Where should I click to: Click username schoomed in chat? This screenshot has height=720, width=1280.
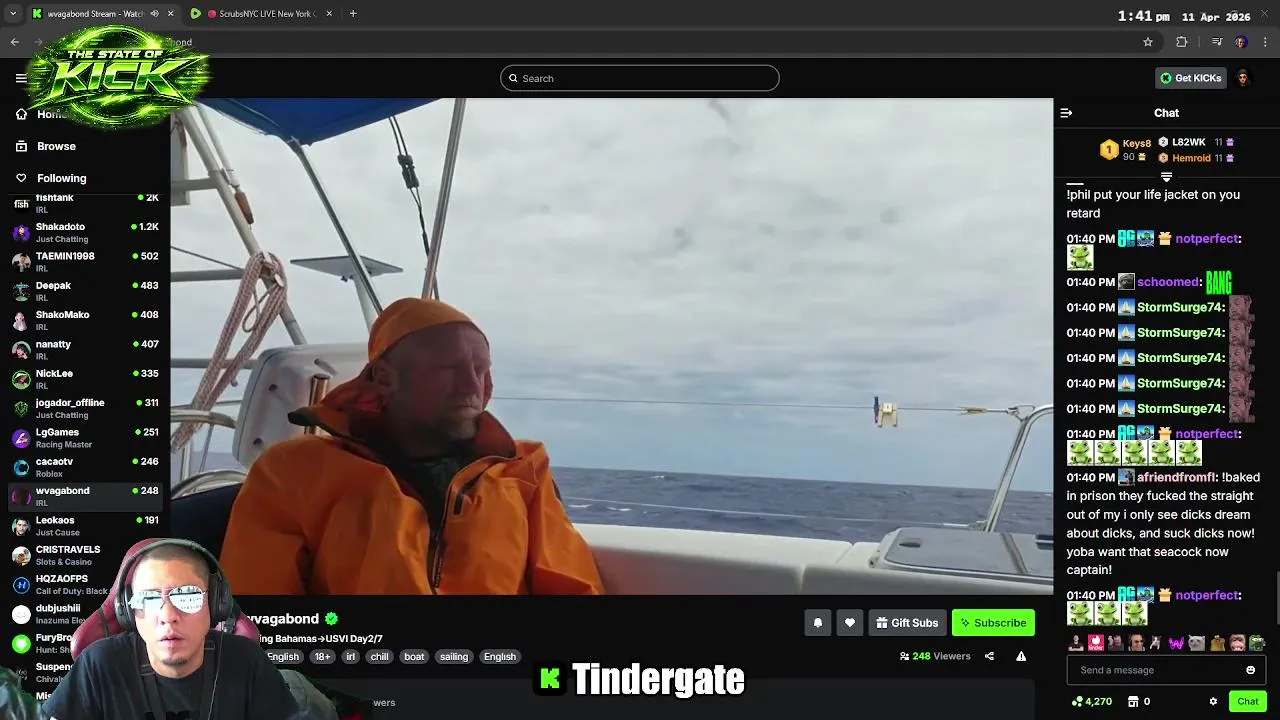1168,282
